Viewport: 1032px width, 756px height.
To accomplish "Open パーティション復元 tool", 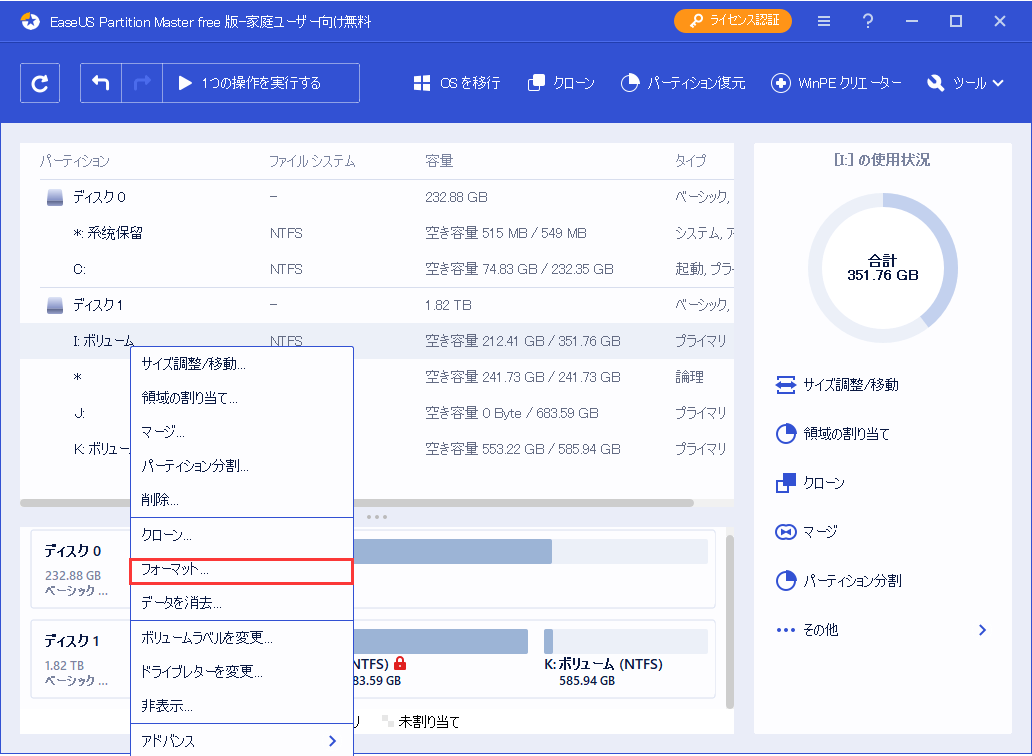I will [x=683, y=83].
